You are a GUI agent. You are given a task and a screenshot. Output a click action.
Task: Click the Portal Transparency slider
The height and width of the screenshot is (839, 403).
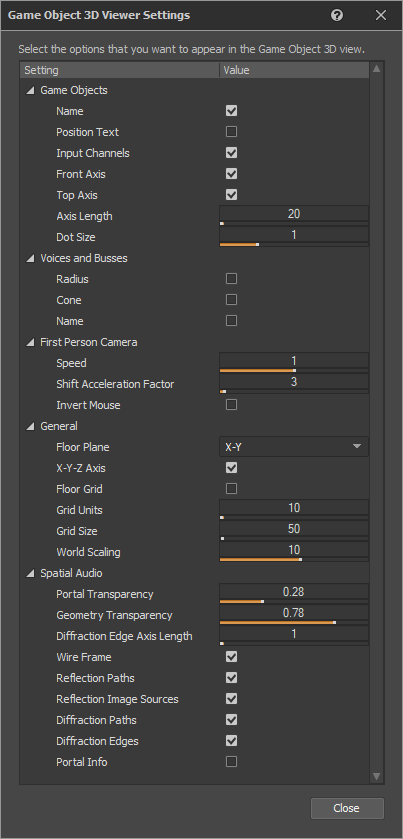[x=294, y=601]
